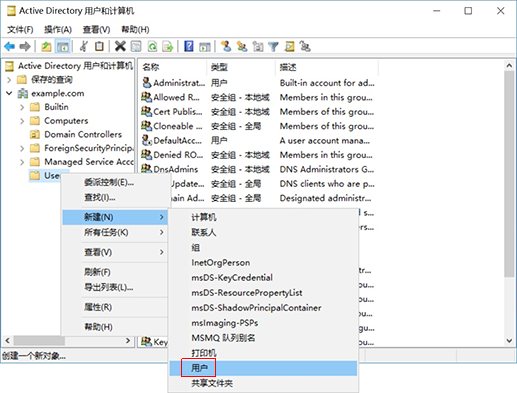Expand the 保存的查询 node
Screen dimensions: 517x393
9,80
